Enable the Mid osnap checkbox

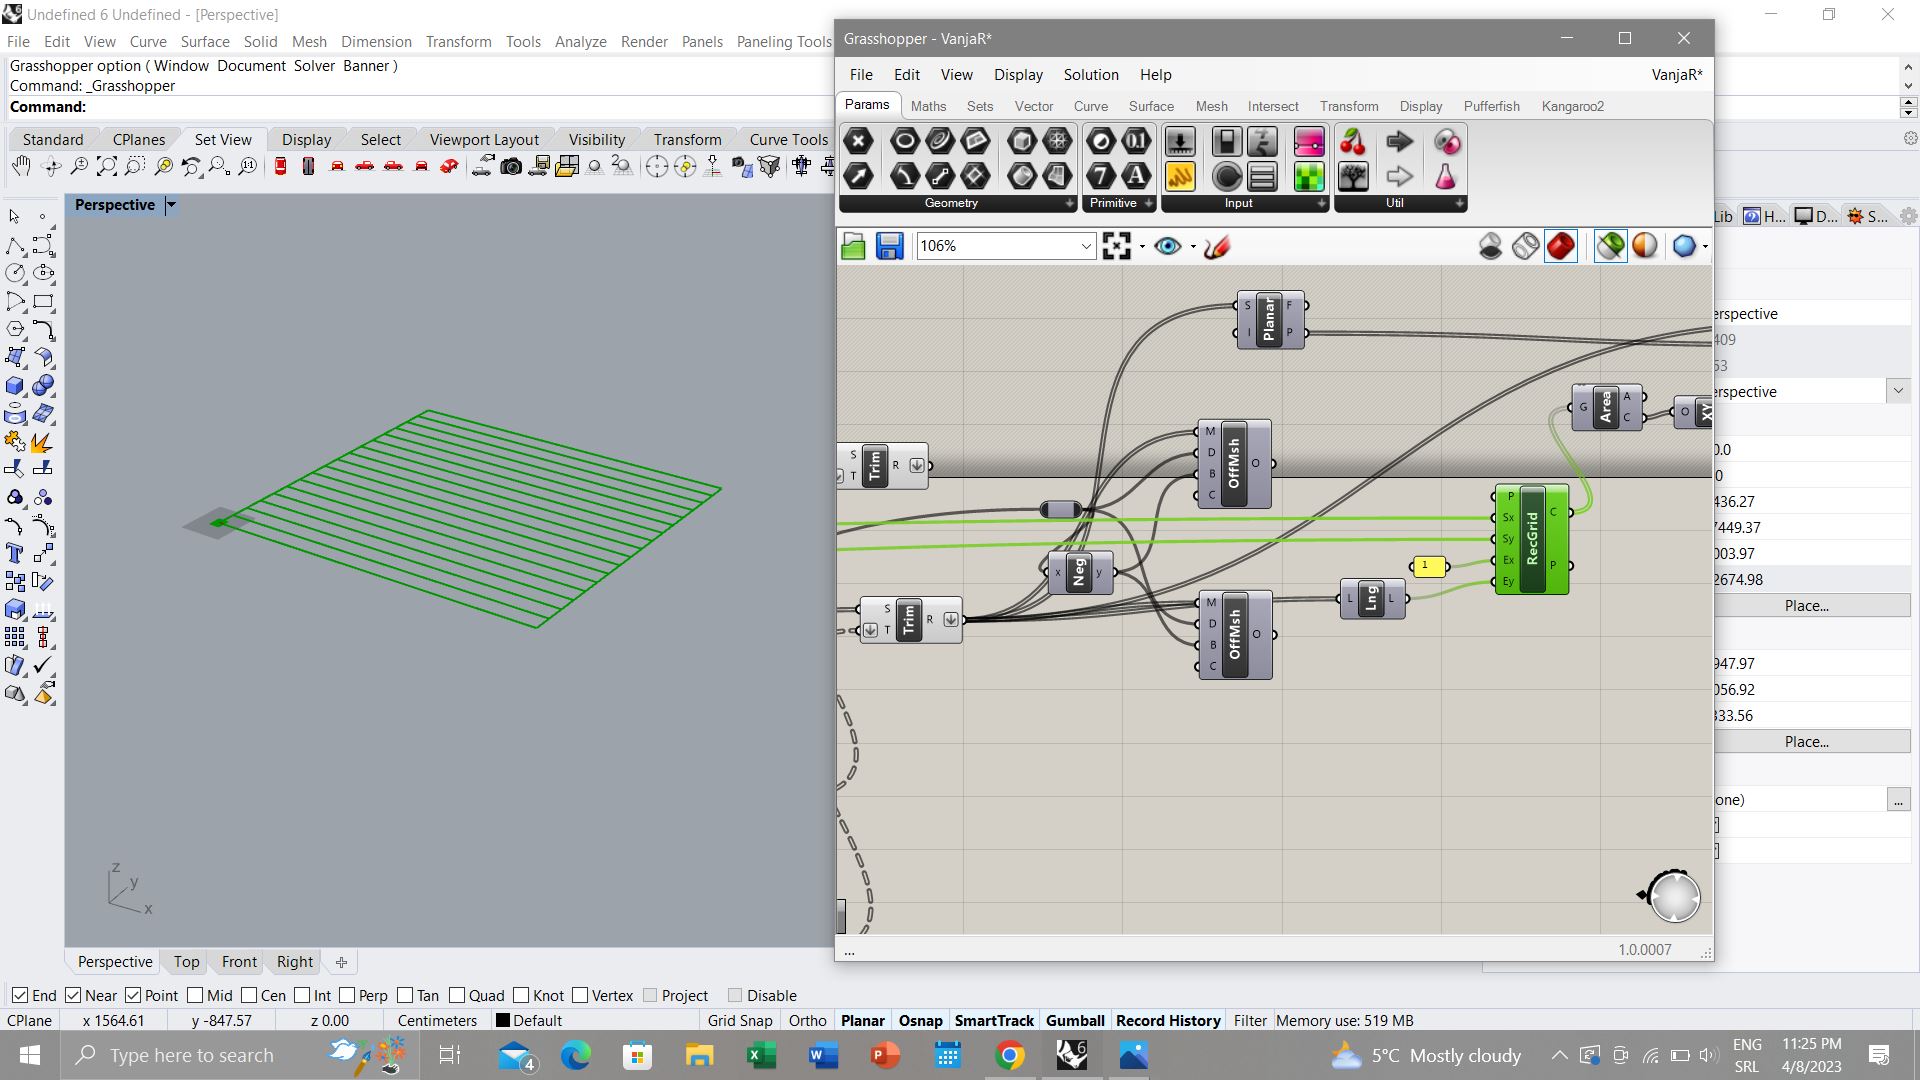coord(195,996)
